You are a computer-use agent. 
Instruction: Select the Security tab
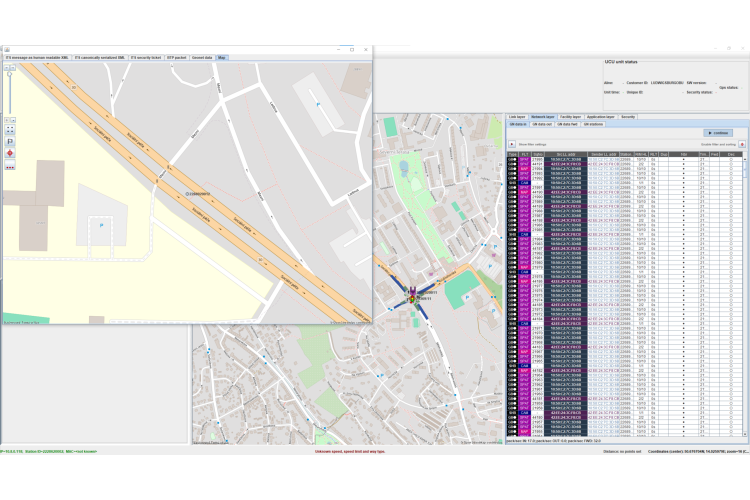coord(628,116)
